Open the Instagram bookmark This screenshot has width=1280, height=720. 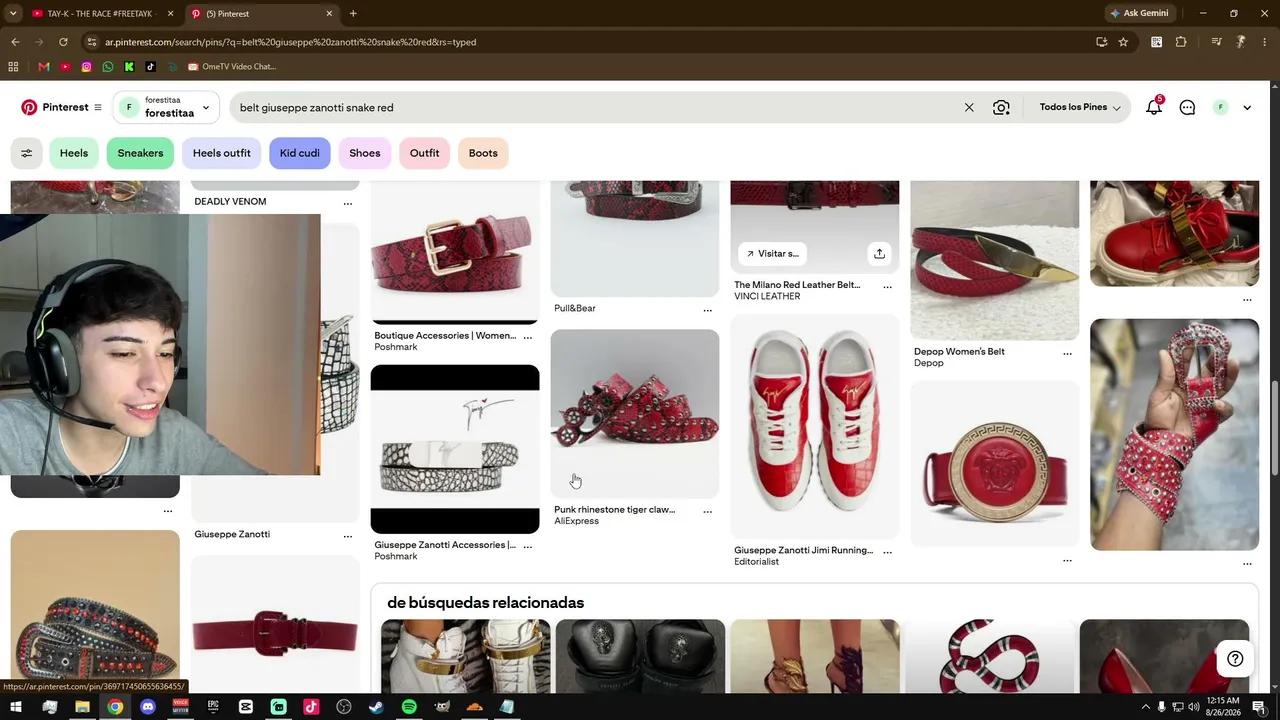tap(87, 67)
